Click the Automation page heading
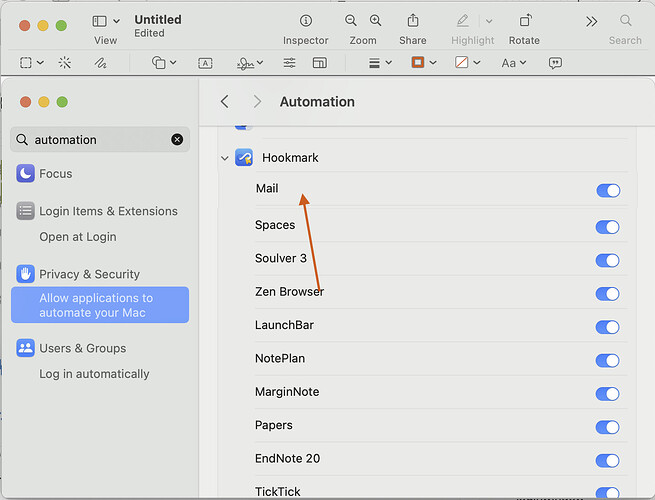The image size is (655, 500). (x=317, y=102)
